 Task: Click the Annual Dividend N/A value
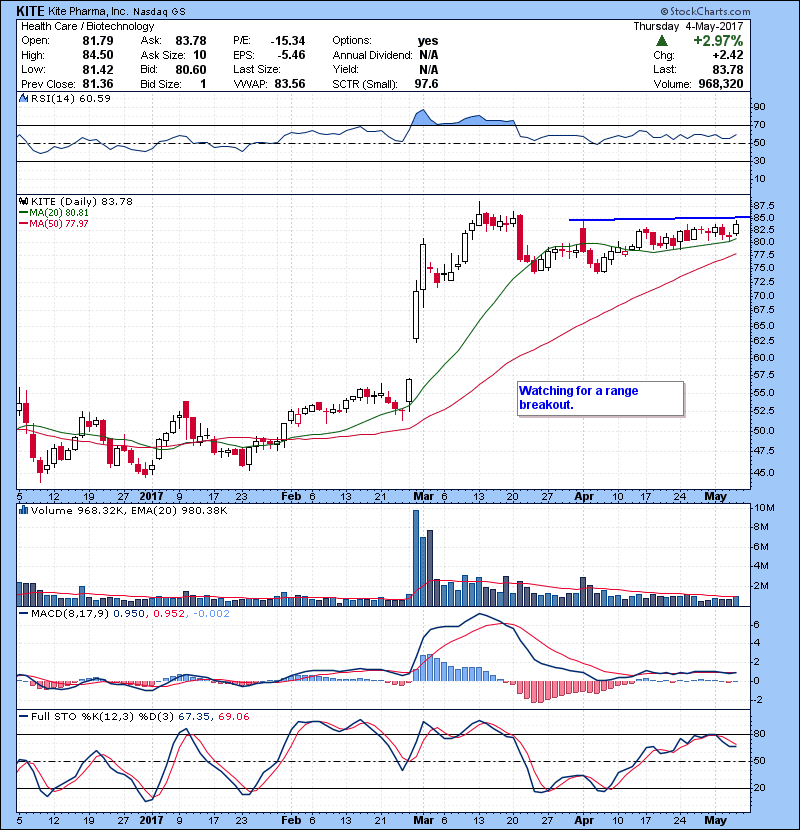click(x=428, y=55)
